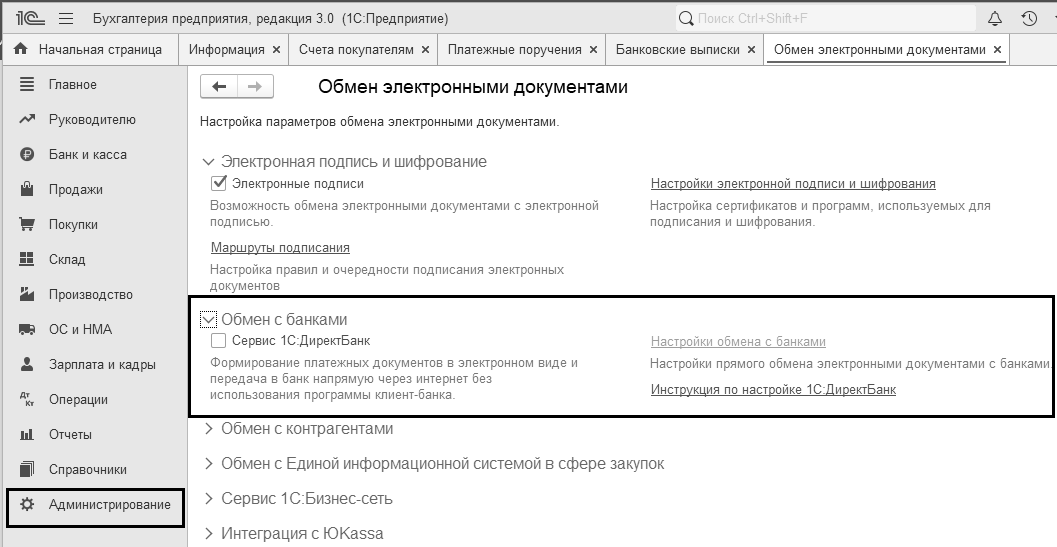Click the home icon on Начальная страница
Image resolution: width=1057 pixels, height=547 pixels.
[21, 49]
